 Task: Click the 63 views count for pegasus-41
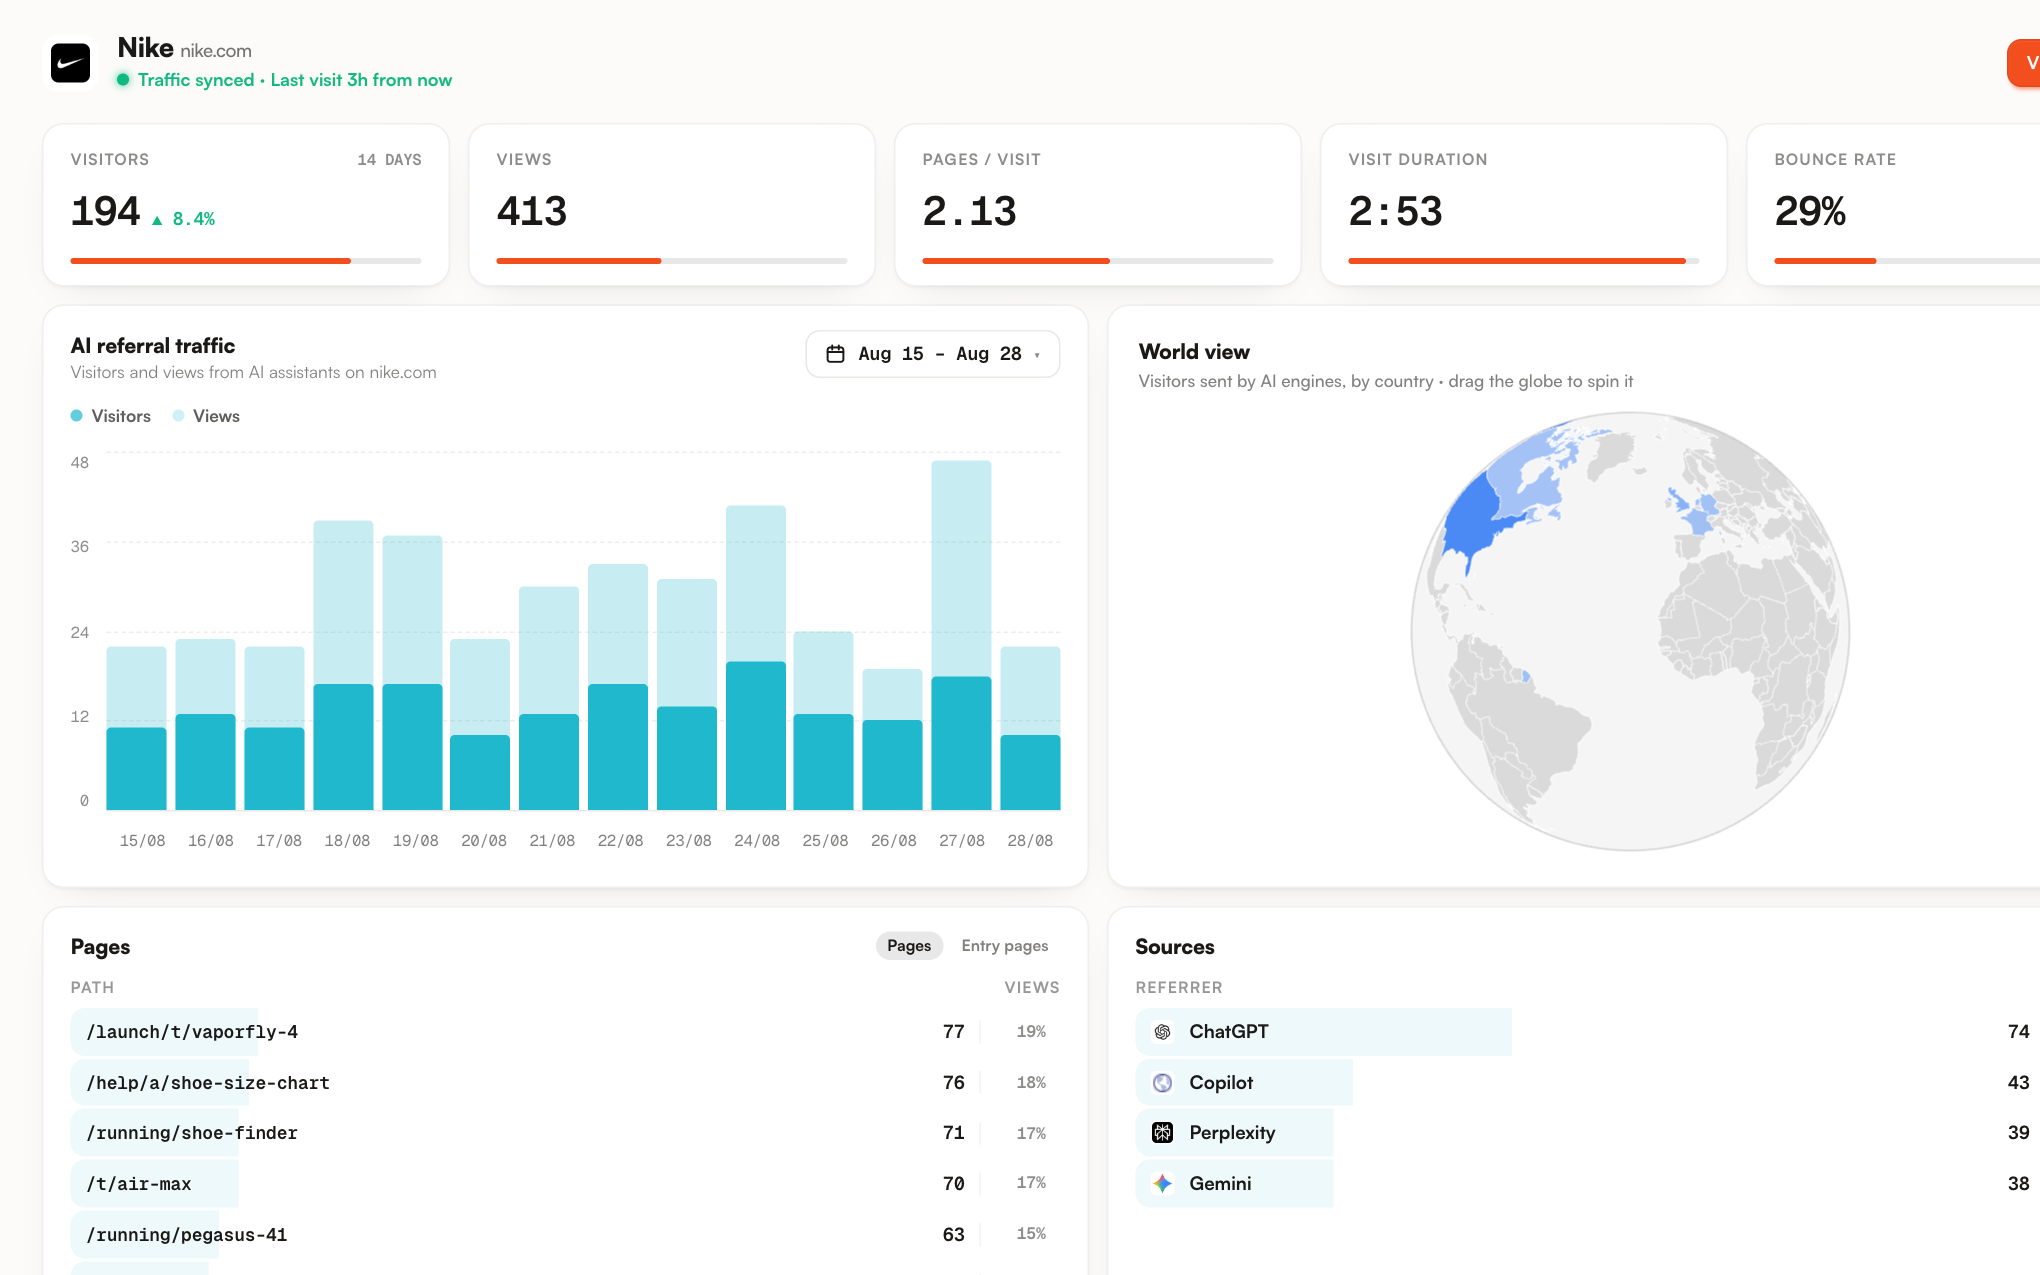click(x=954, y=1235)
